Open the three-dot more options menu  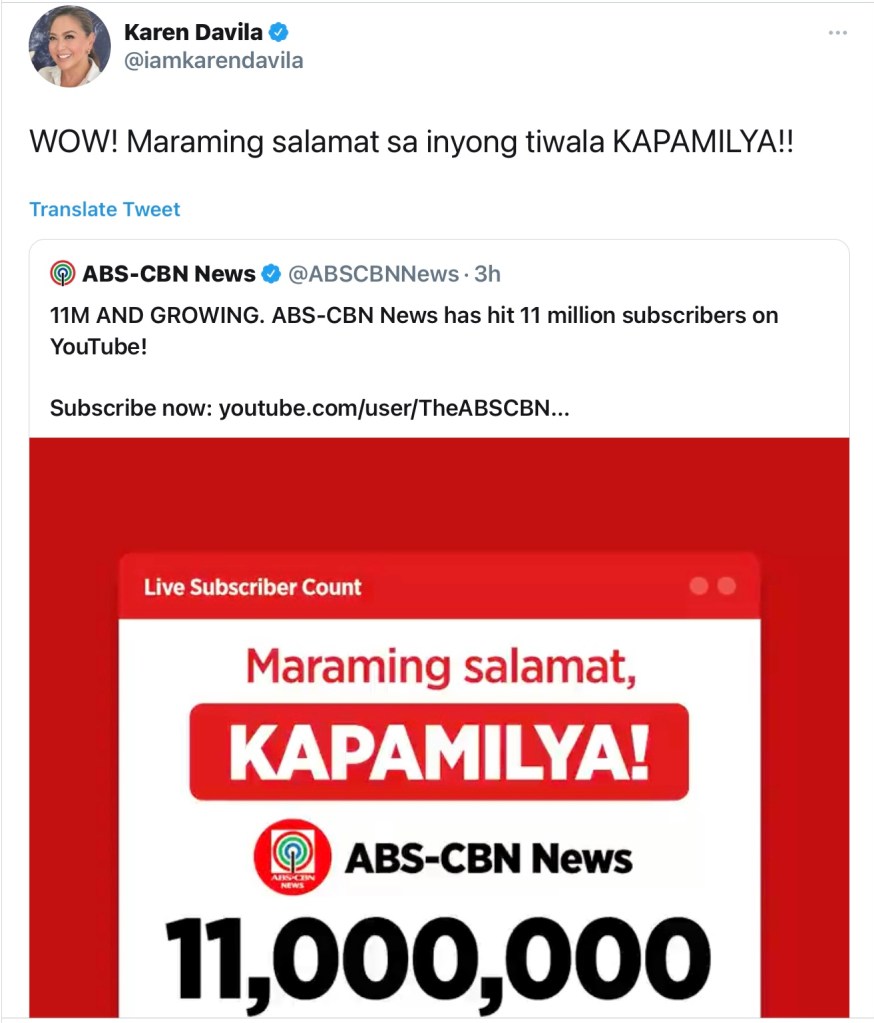point(837,33)
